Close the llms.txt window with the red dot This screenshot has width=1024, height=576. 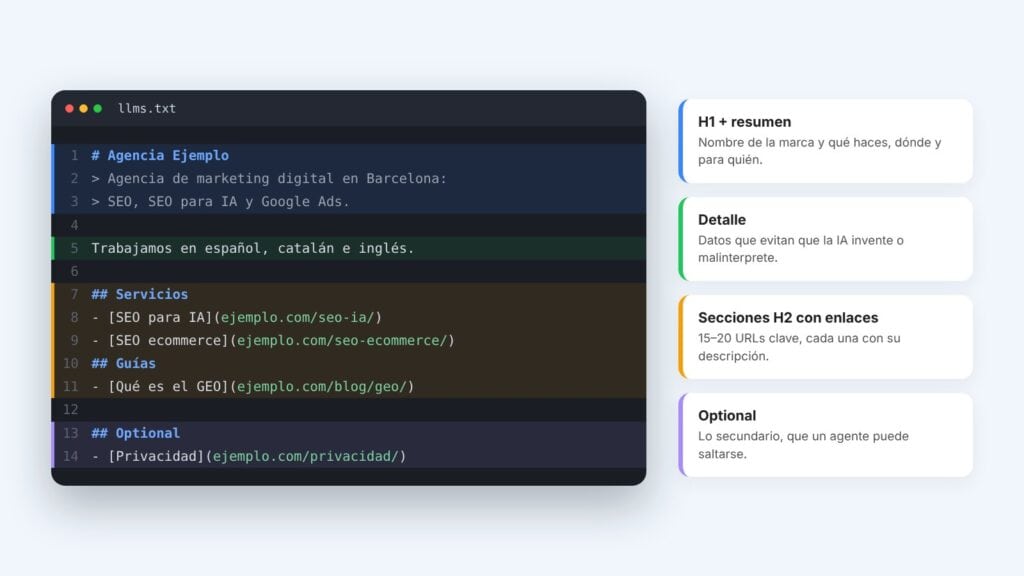(x=69, y=108)
